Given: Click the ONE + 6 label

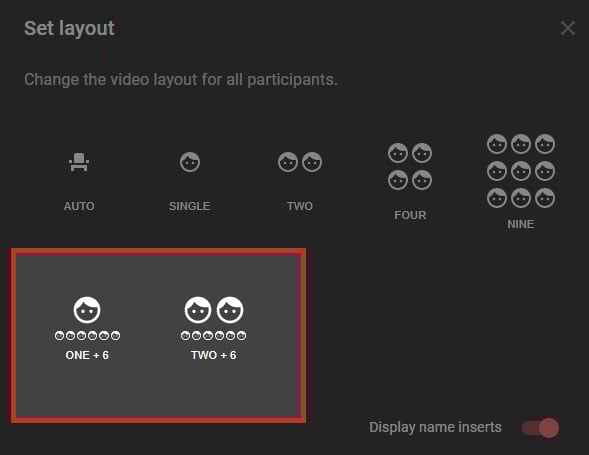Looking at the screenshot, I should click(x=87, y=355).
